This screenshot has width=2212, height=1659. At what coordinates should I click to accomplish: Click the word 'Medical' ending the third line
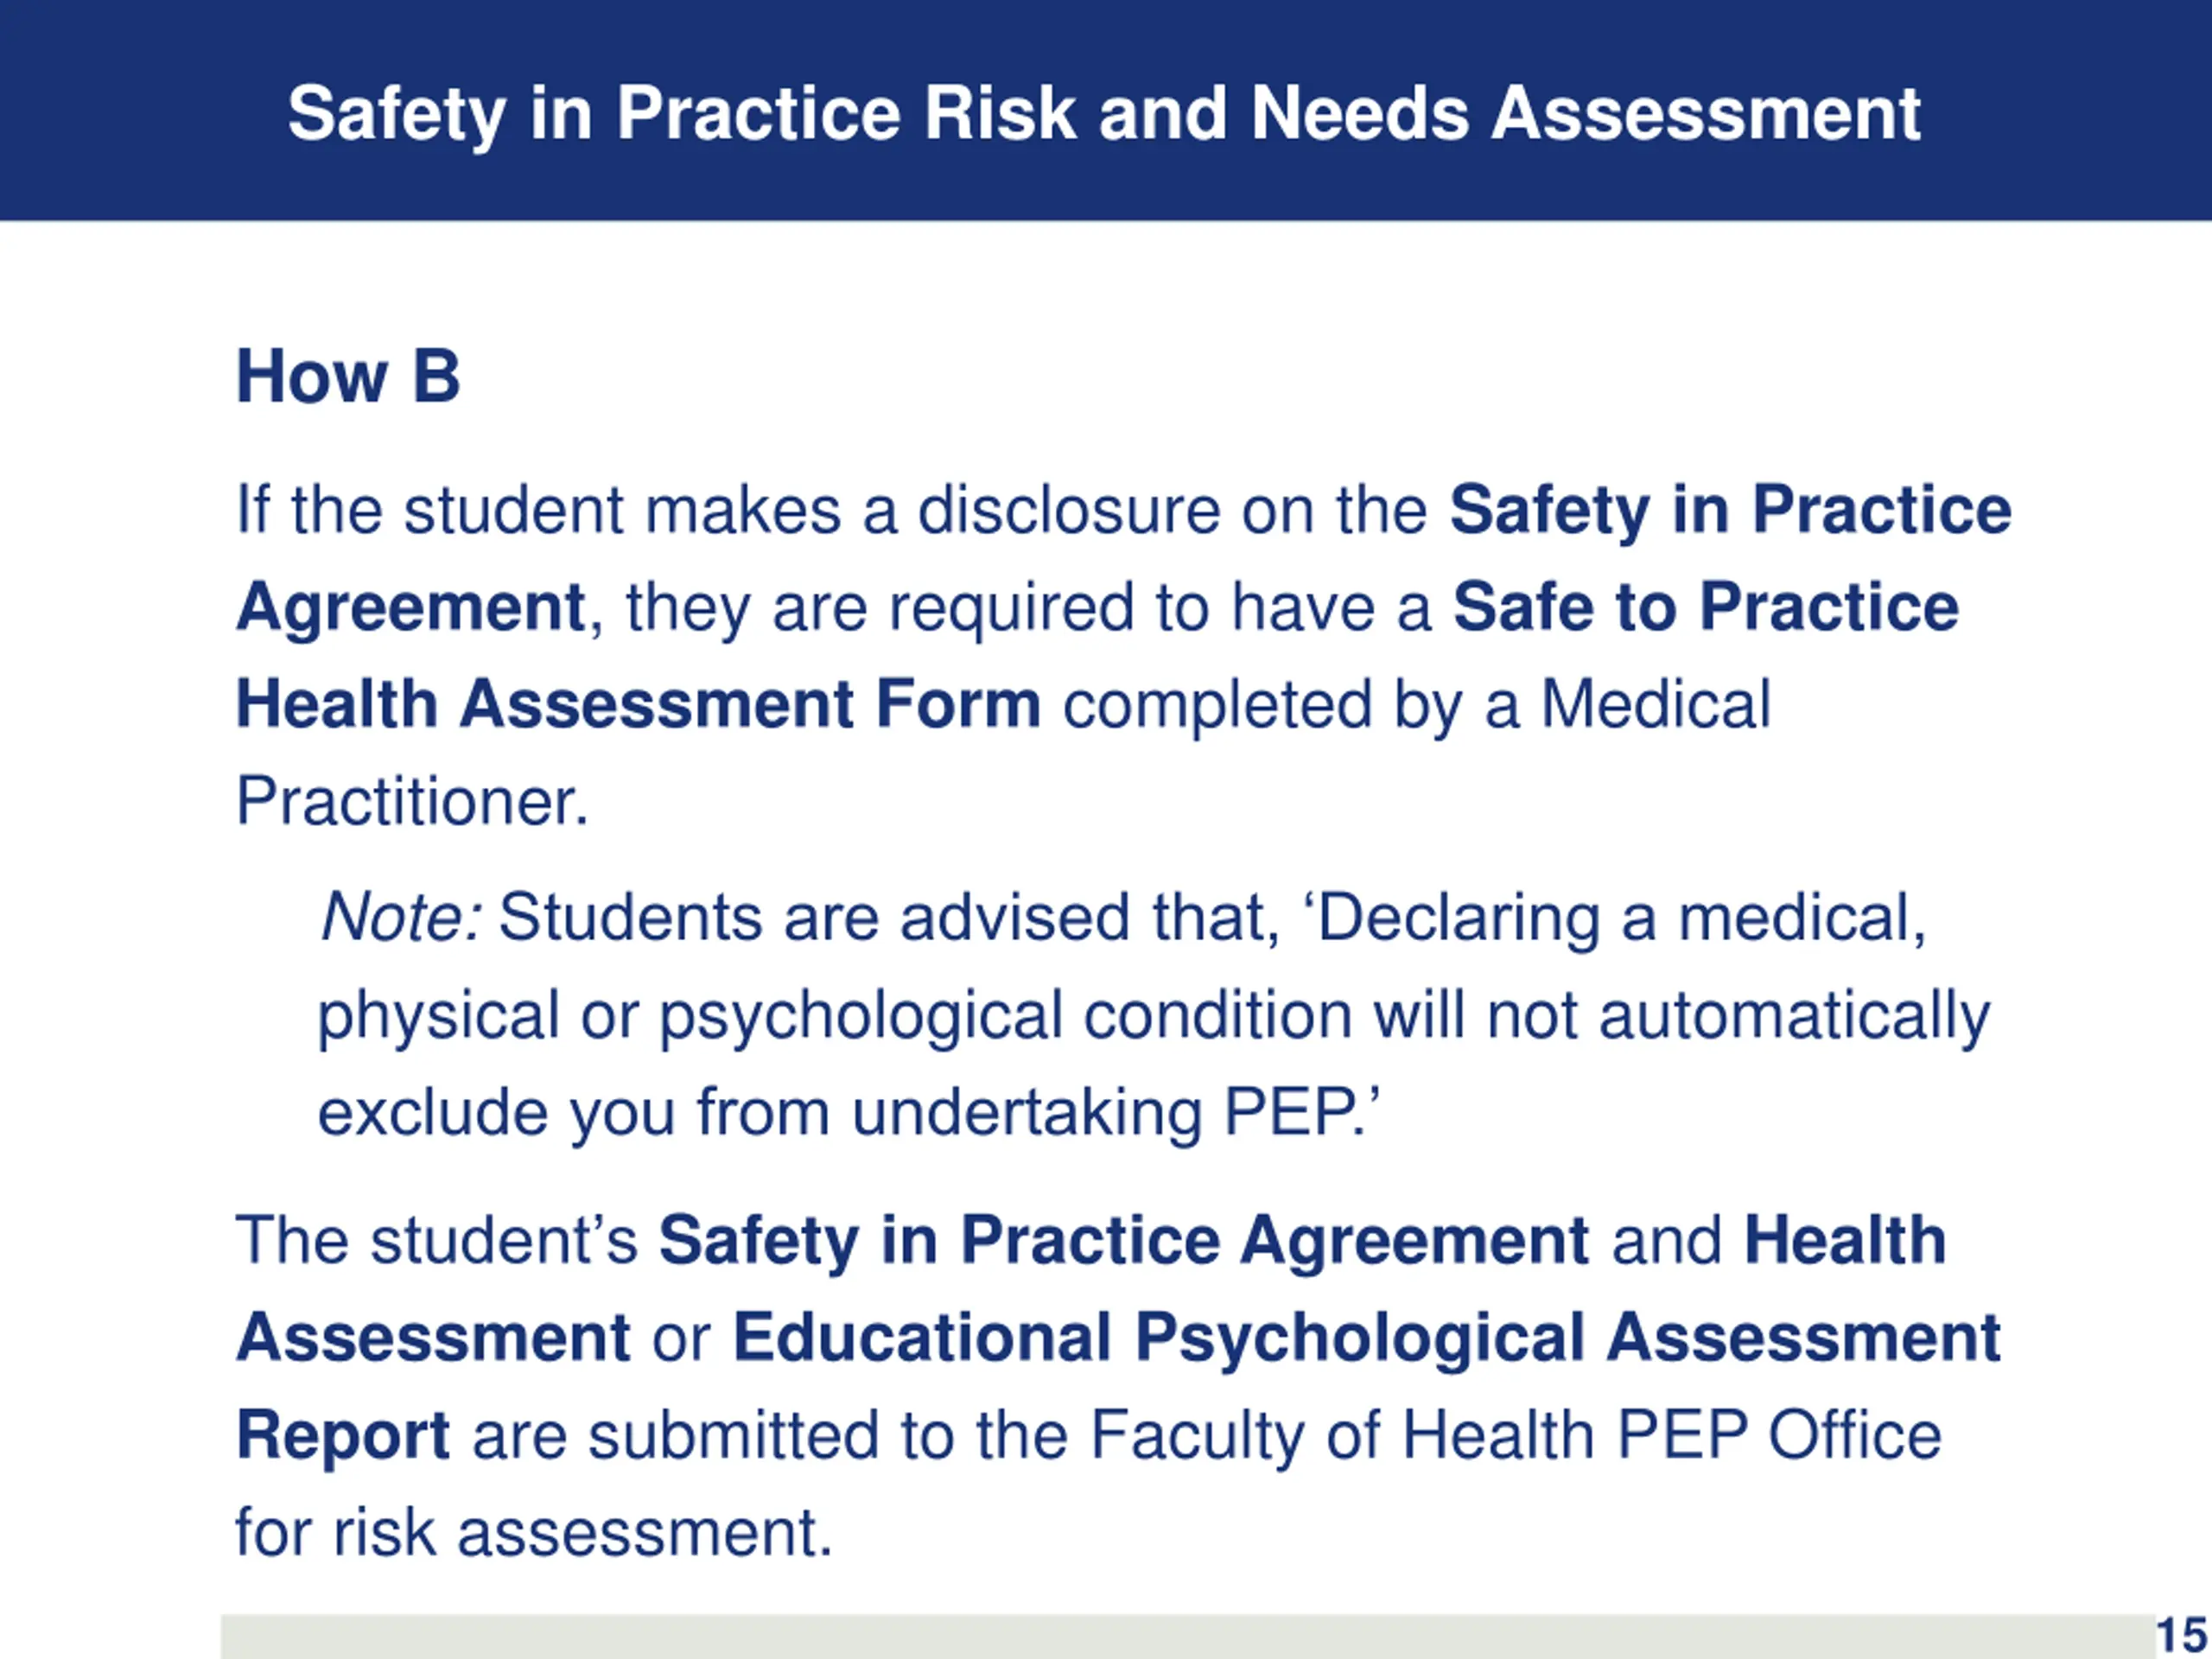1655,704
